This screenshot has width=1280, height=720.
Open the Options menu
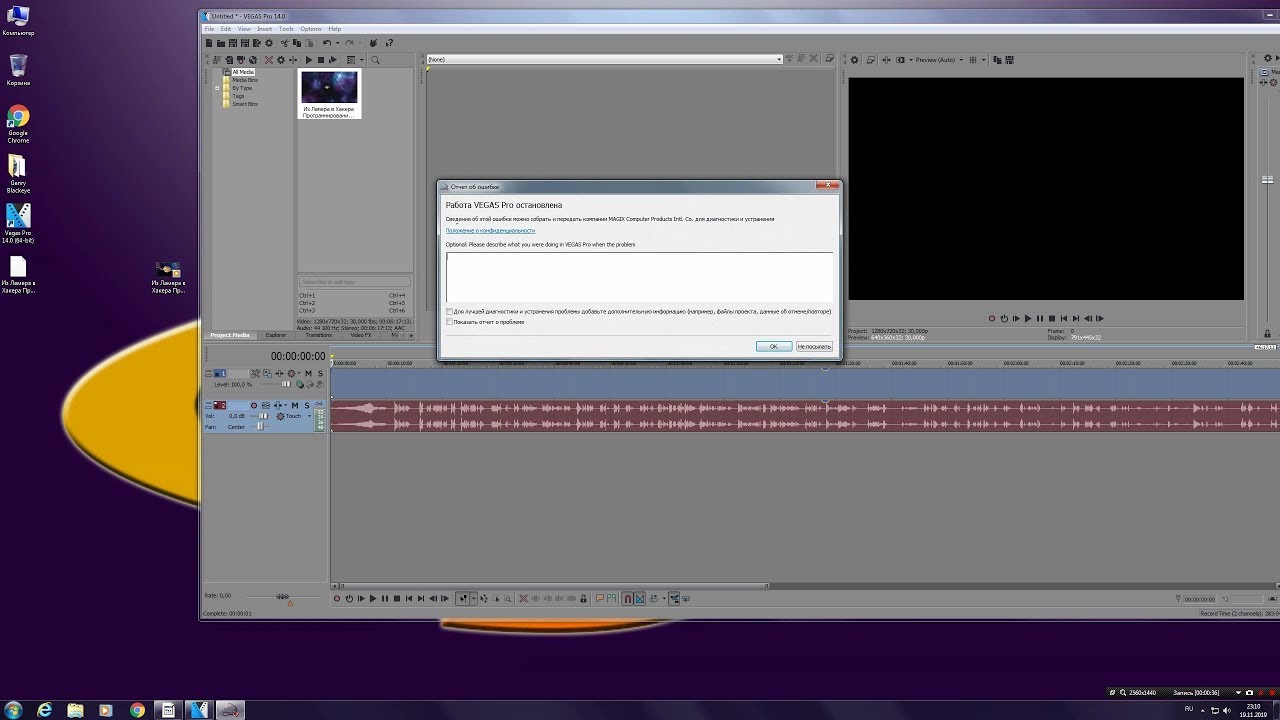coord(311,29)
